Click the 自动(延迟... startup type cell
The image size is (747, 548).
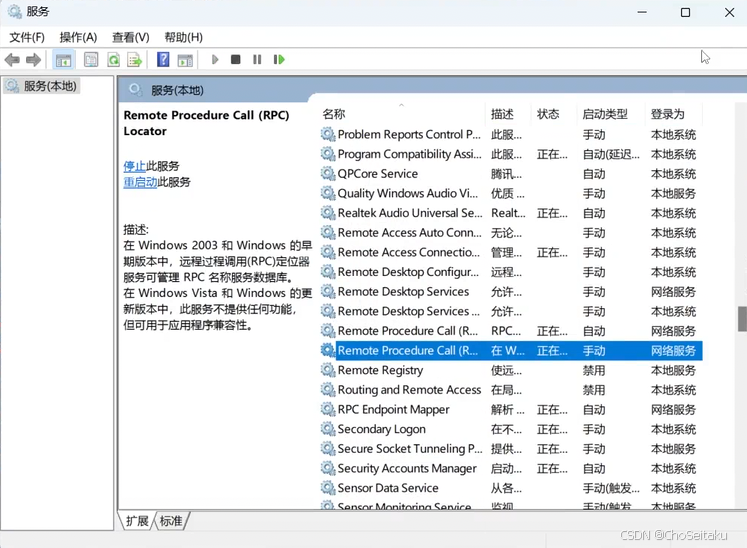point(611,154)
